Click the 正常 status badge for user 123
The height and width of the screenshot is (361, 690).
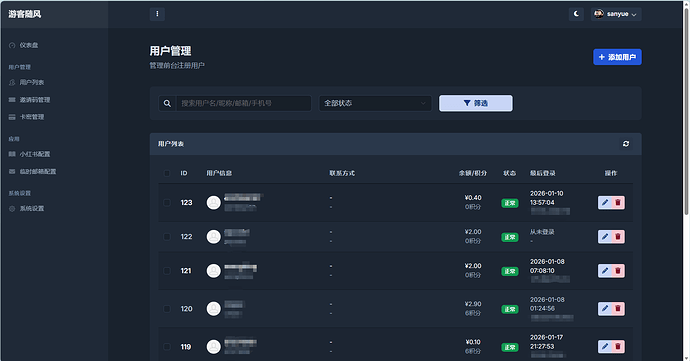[x=510, y=203]
